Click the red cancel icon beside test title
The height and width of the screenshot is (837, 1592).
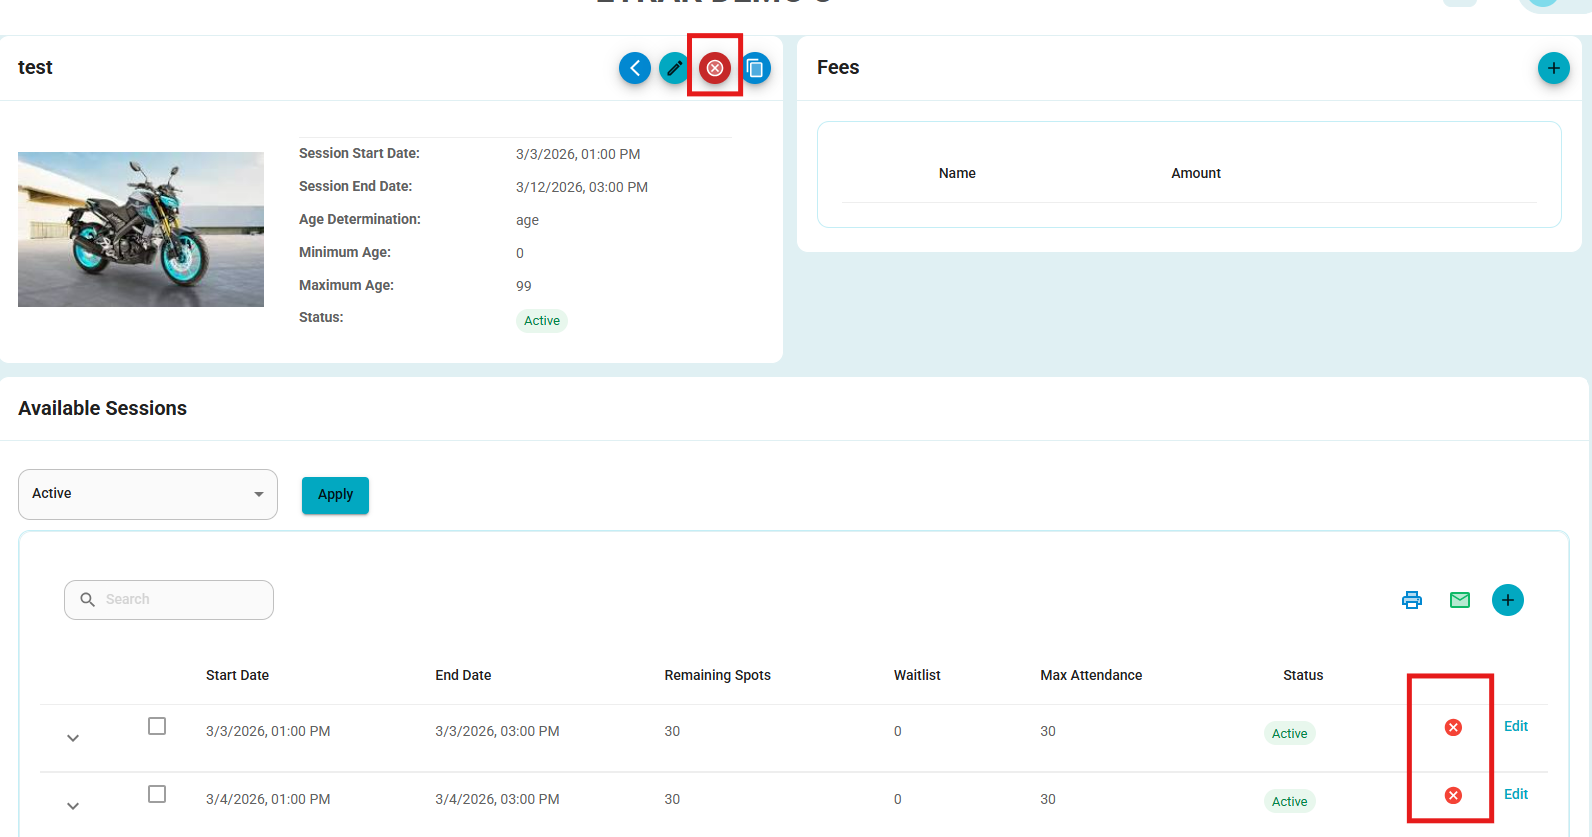tap(715, 68)
